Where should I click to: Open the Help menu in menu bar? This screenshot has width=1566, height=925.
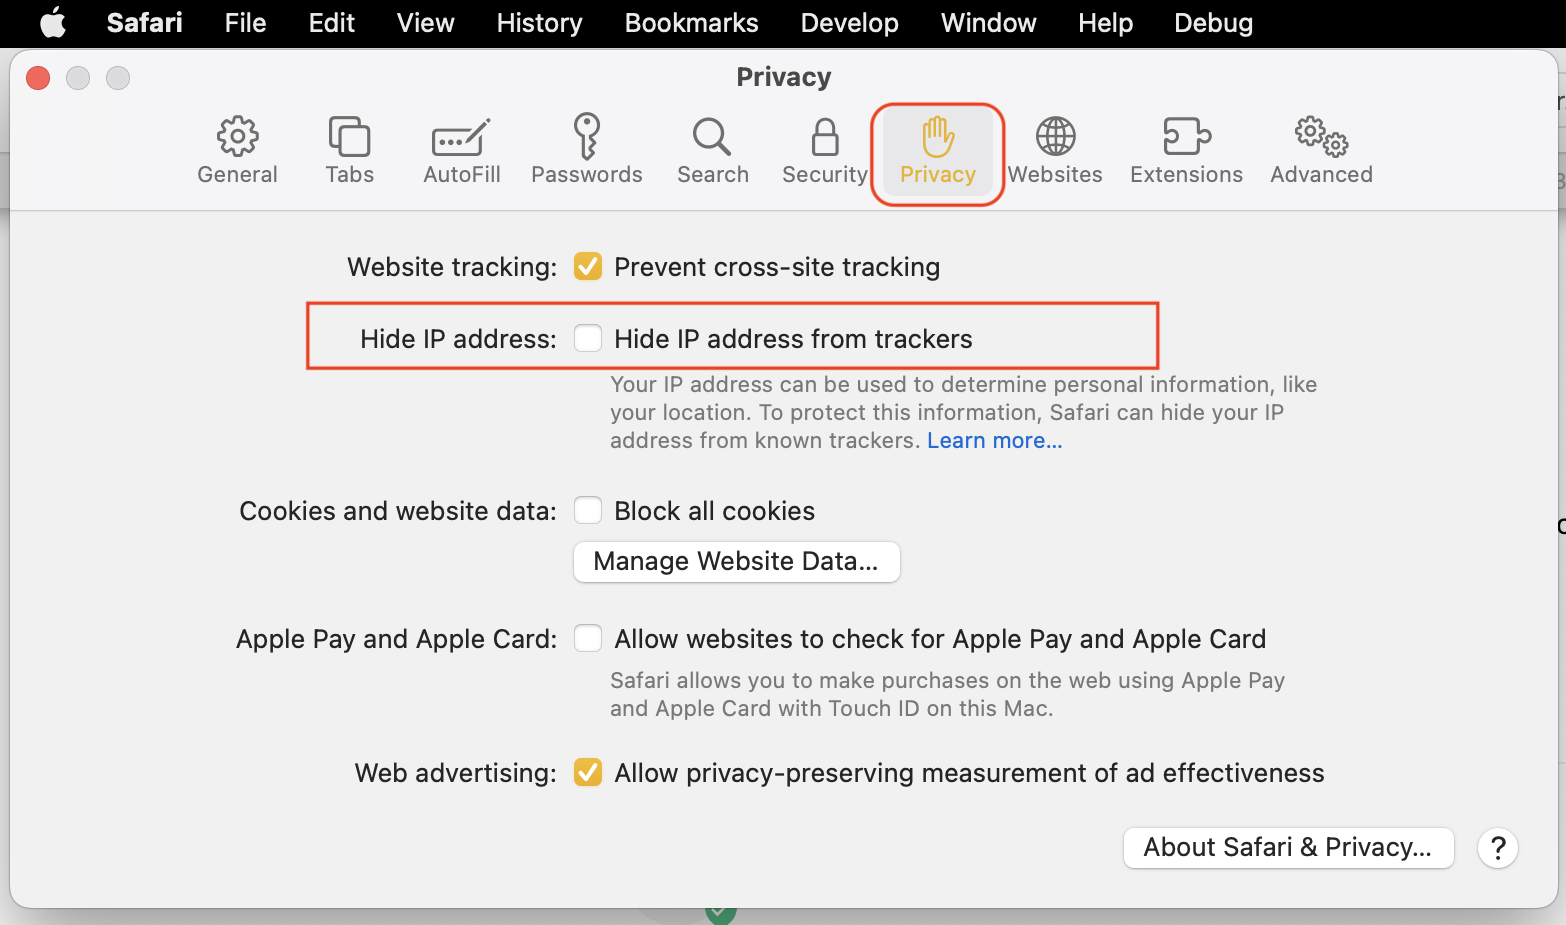[x=1105, y=22]
